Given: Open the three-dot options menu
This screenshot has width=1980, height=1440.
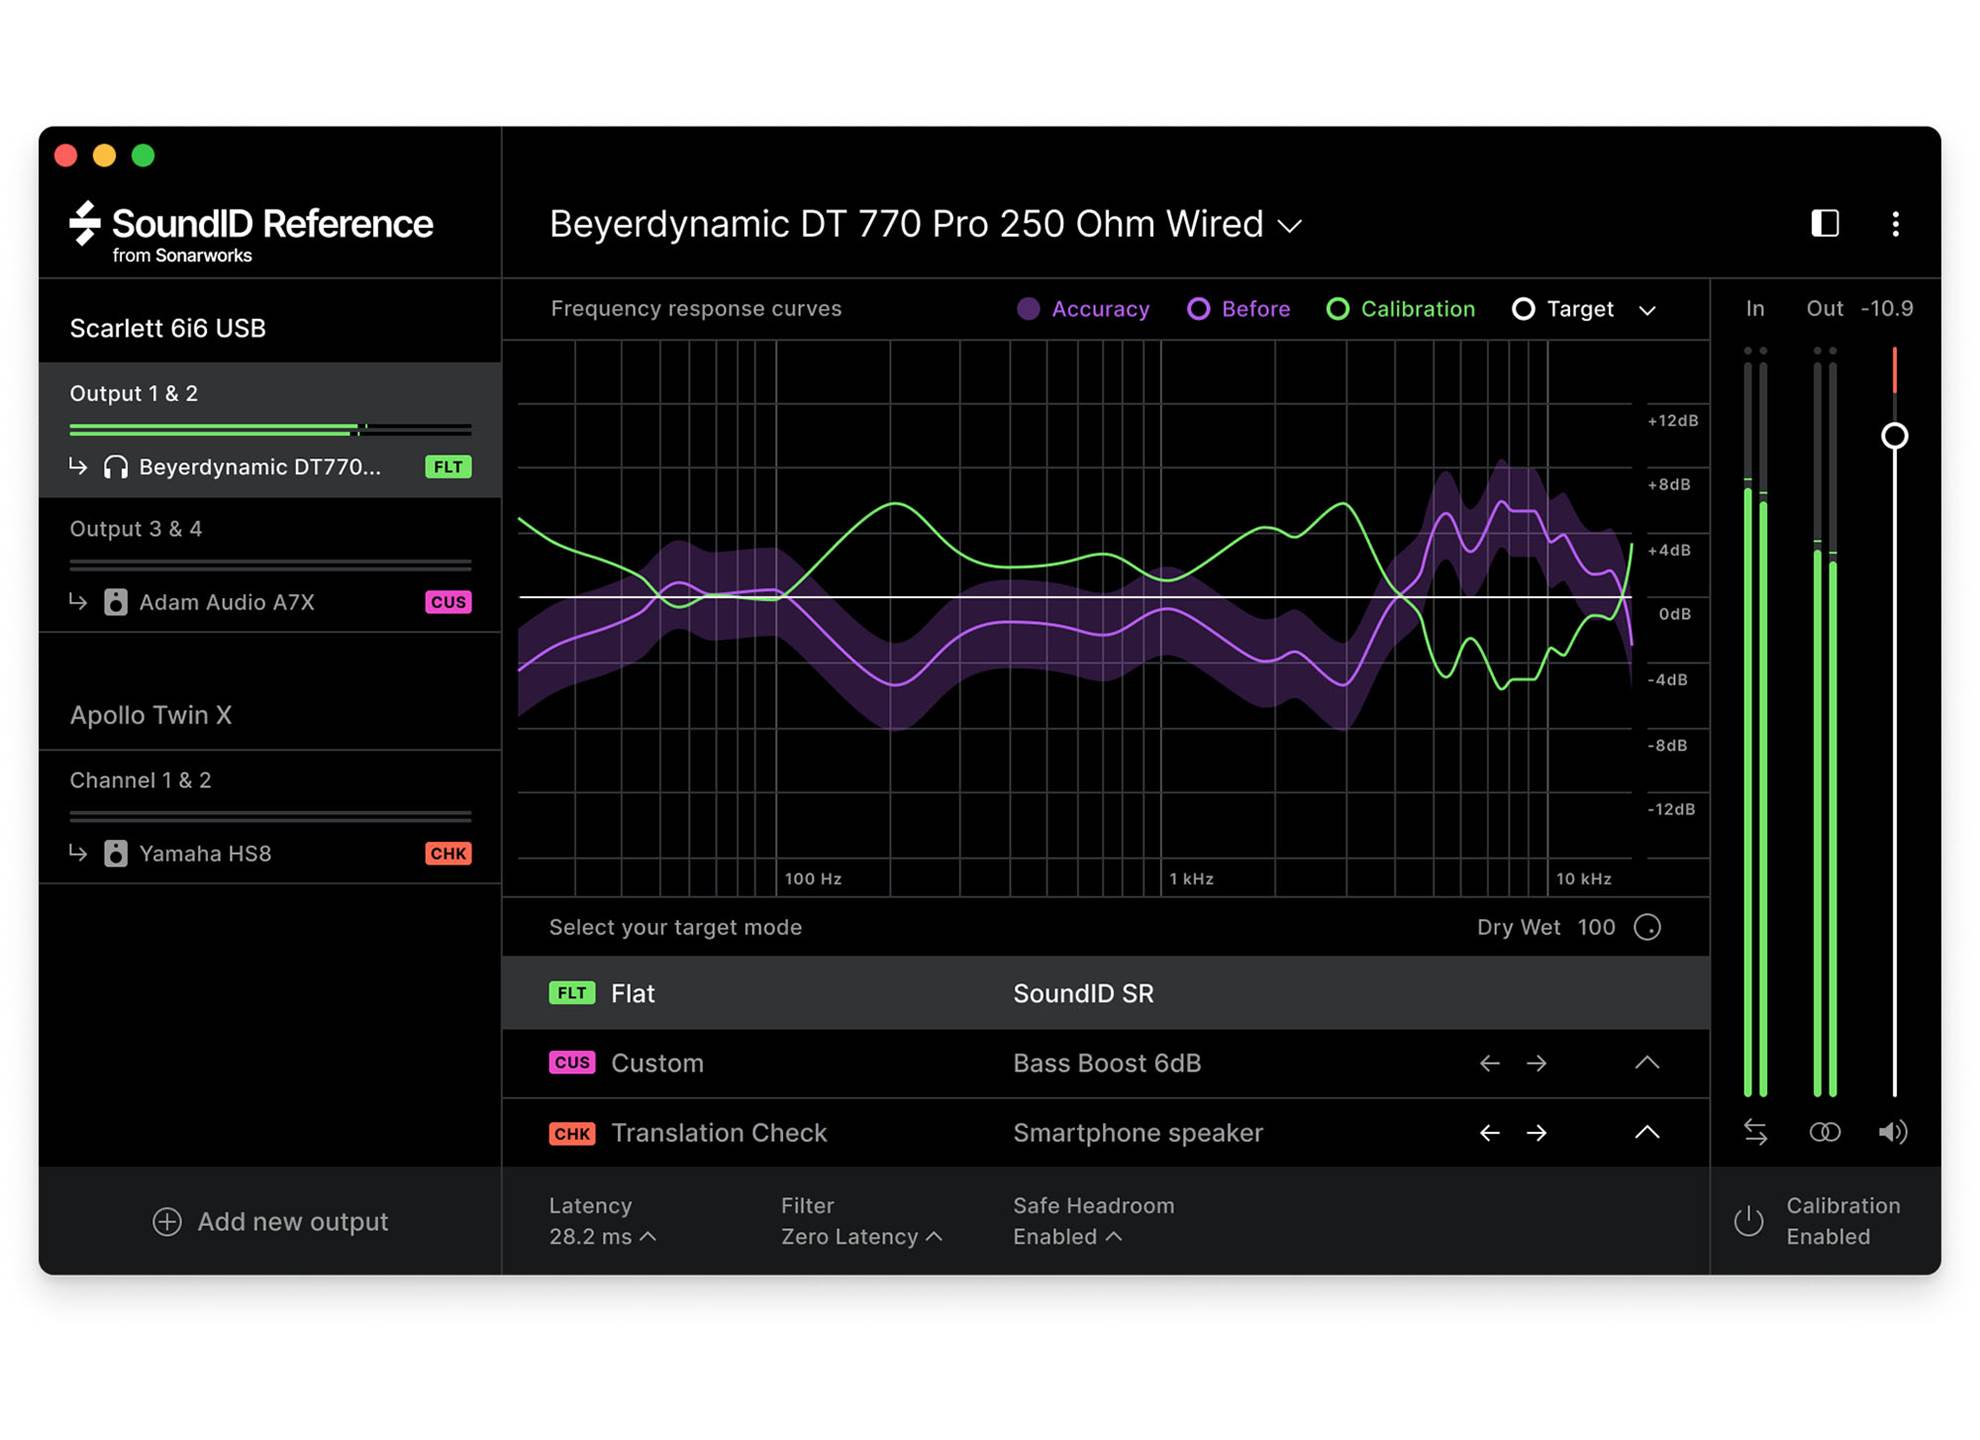Looking at the screenshot, I should [x=1895, y=223].
